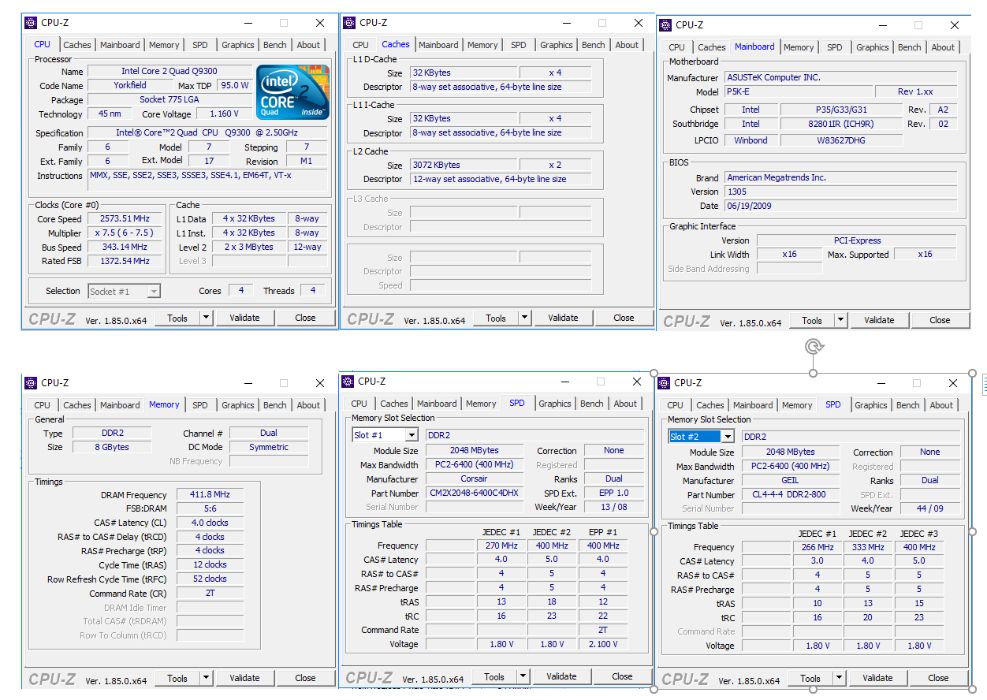The height and width of the screenshot is (700, 987).
Task: Click the Winbond LPCIO vendor field
Action: point(750,140)
